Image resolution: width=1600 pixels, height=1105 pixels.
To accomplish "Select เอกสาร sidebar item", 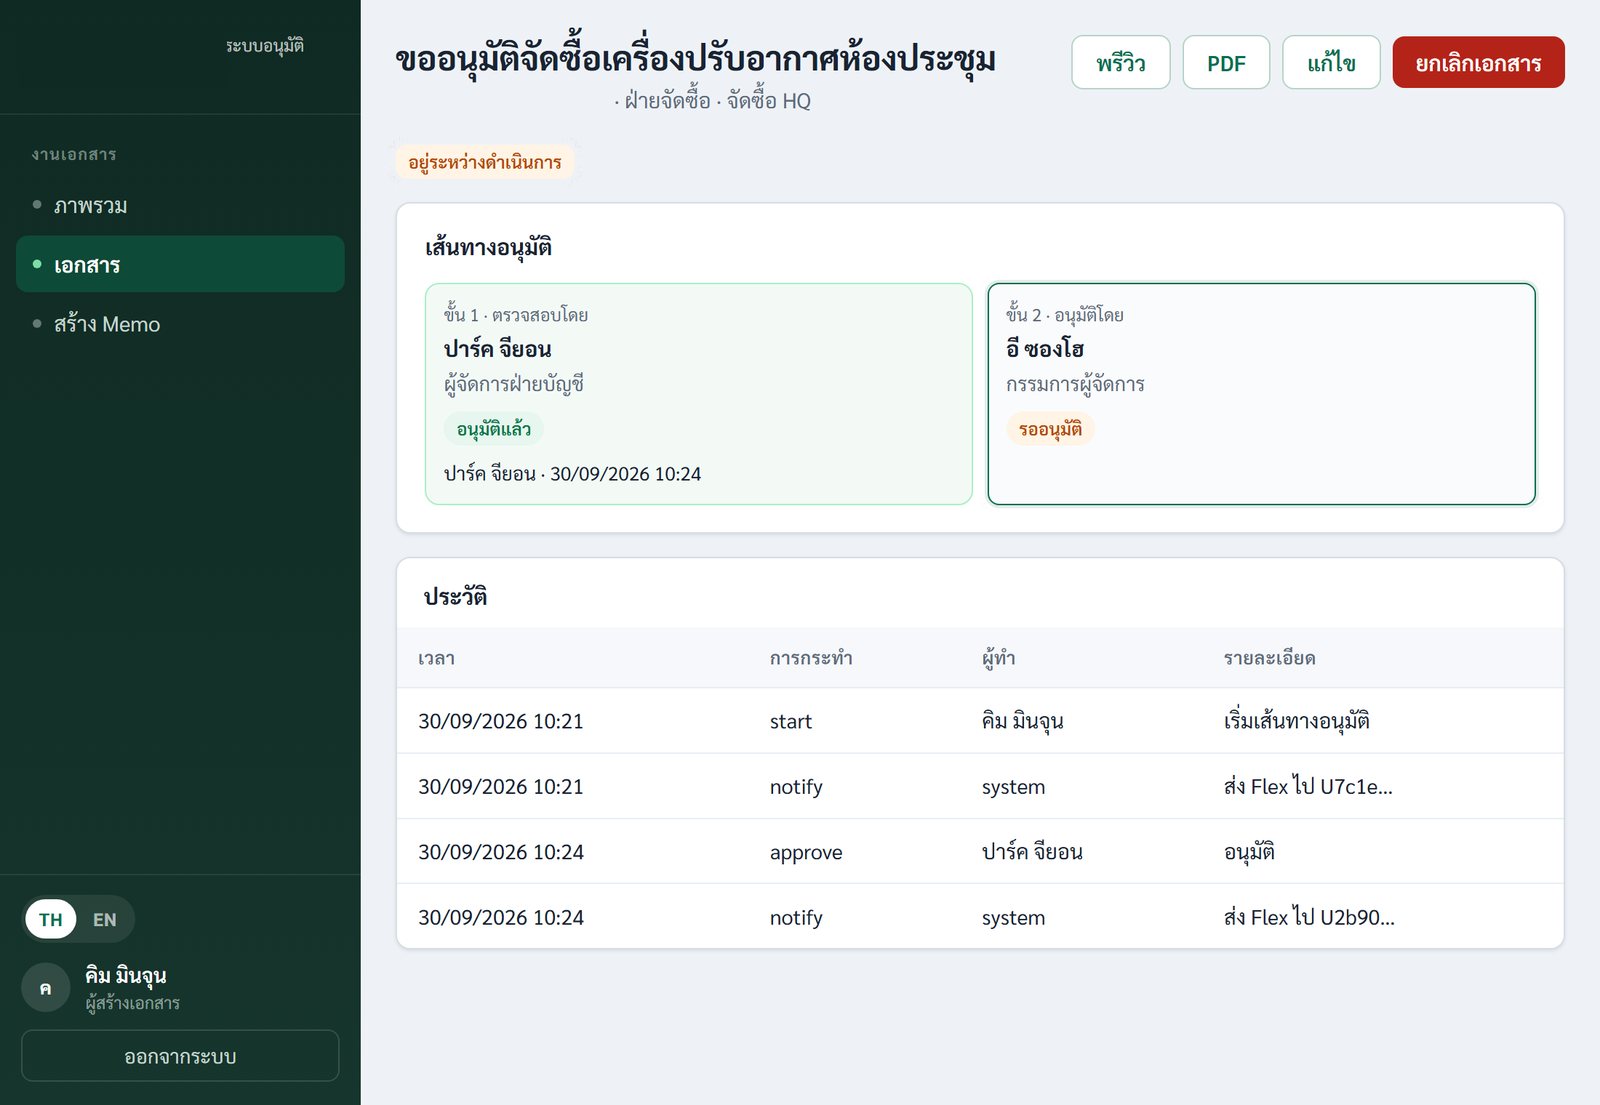I will 180,264.
